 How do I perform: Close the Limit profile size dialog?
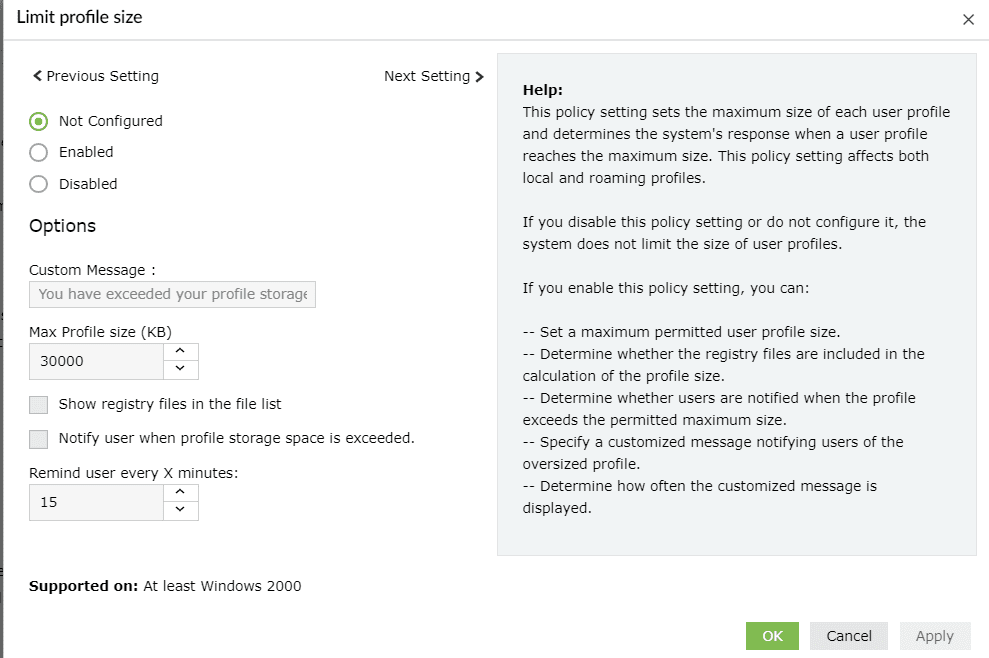(x=967, y=20)
